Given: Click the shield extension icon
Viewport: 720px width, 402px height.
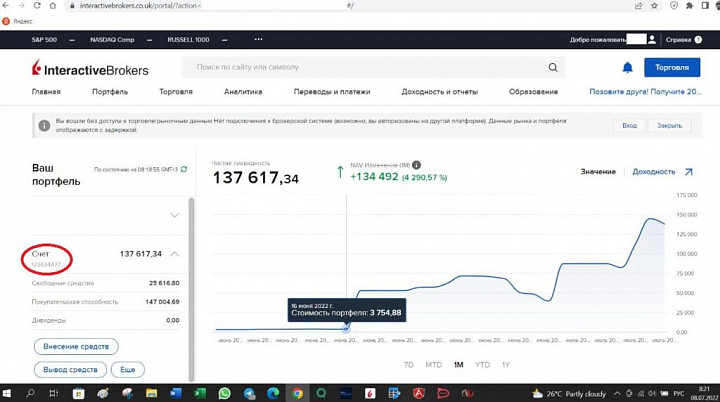Looking at the screenshot, I should click(674, 6).
